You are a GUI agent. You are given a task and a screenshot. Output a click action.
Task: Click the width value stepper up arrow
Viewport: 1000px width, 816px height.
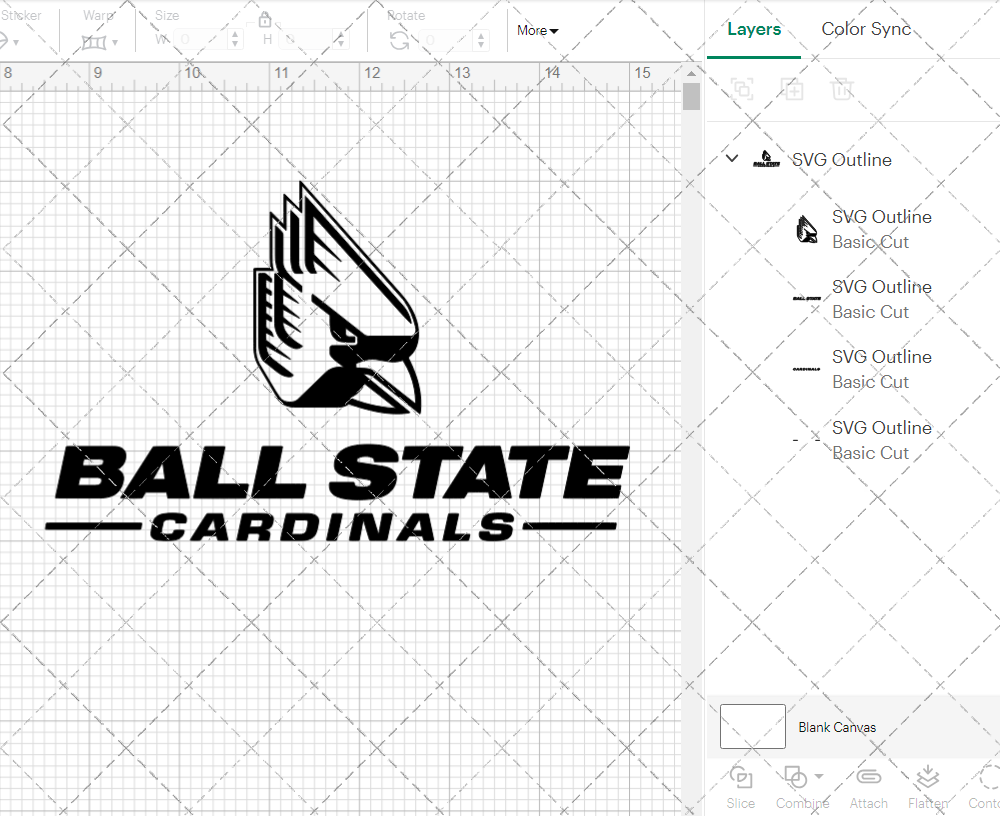point(236,35)
